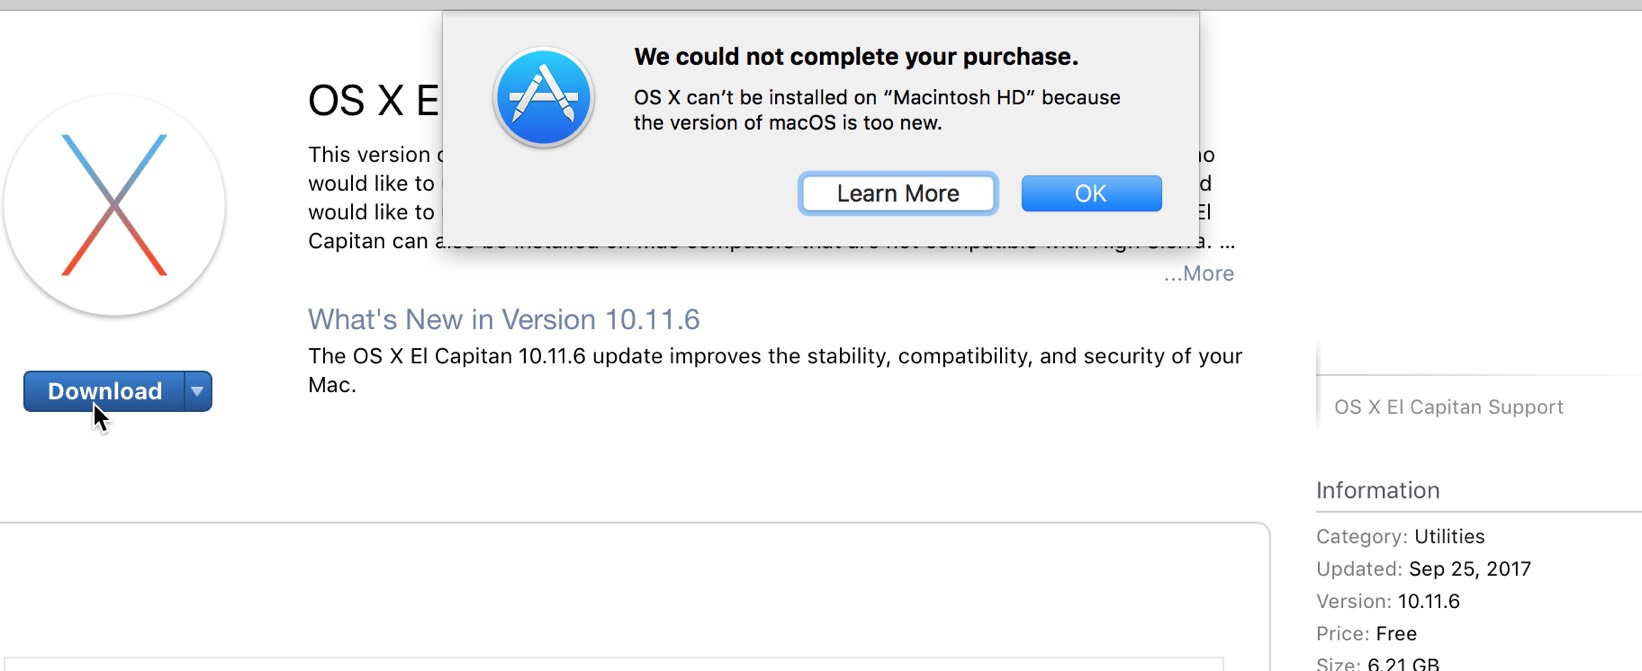Open Learn More about the installation error
1642x671 pixels.
pyautogui.click(x=897, y=193)
